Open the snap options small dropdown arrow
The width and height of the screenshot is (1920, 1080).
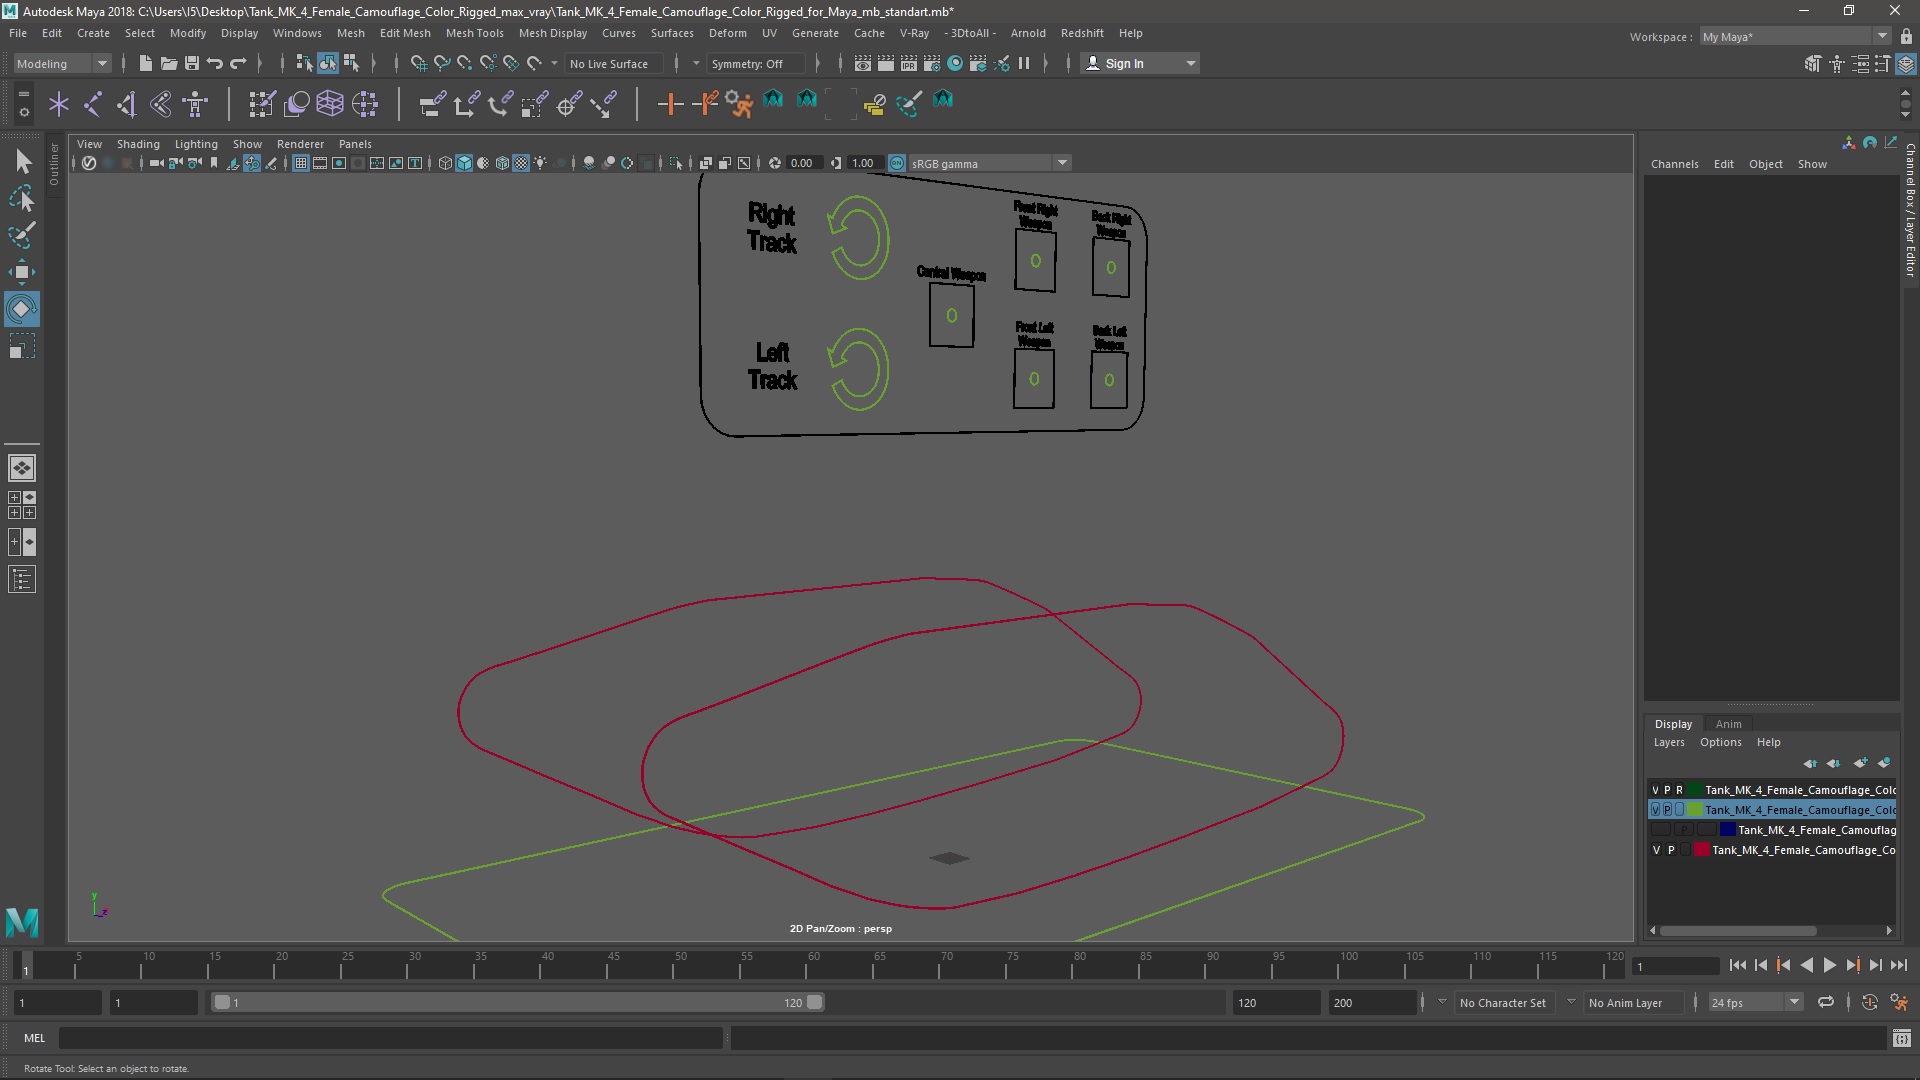coord(555,63)
